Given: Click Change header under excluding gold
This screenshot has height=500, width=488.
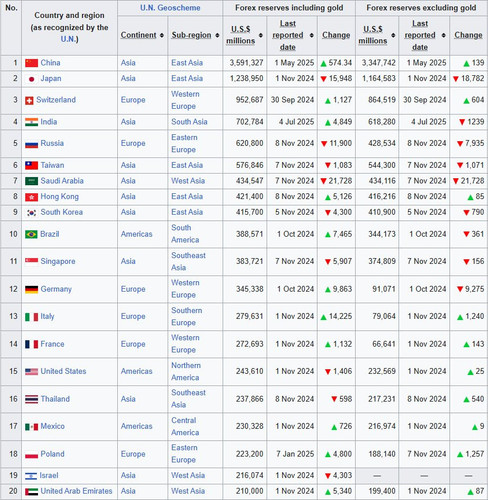Looking at the screenshot, I should point(468,35).
